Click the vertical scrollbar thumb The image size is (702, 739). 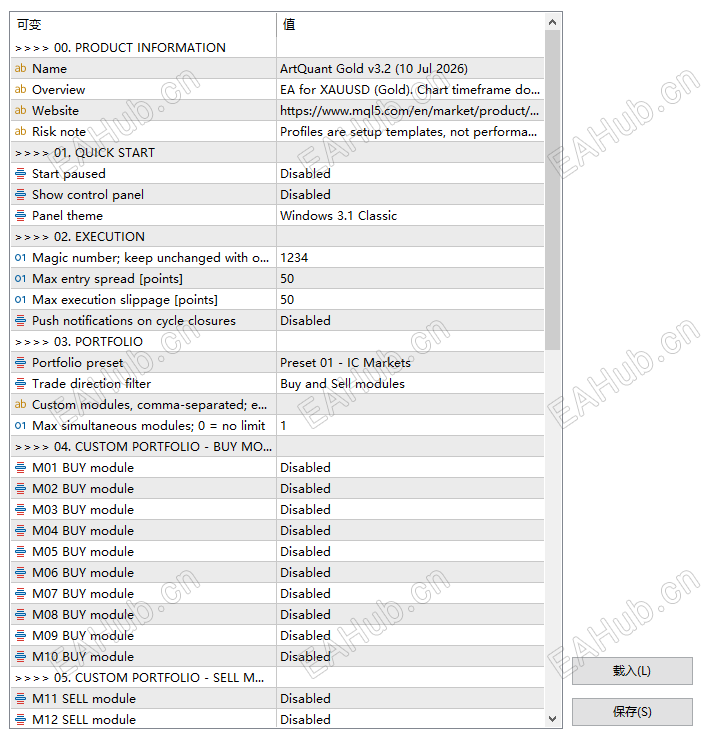click(x=553, y=190)
